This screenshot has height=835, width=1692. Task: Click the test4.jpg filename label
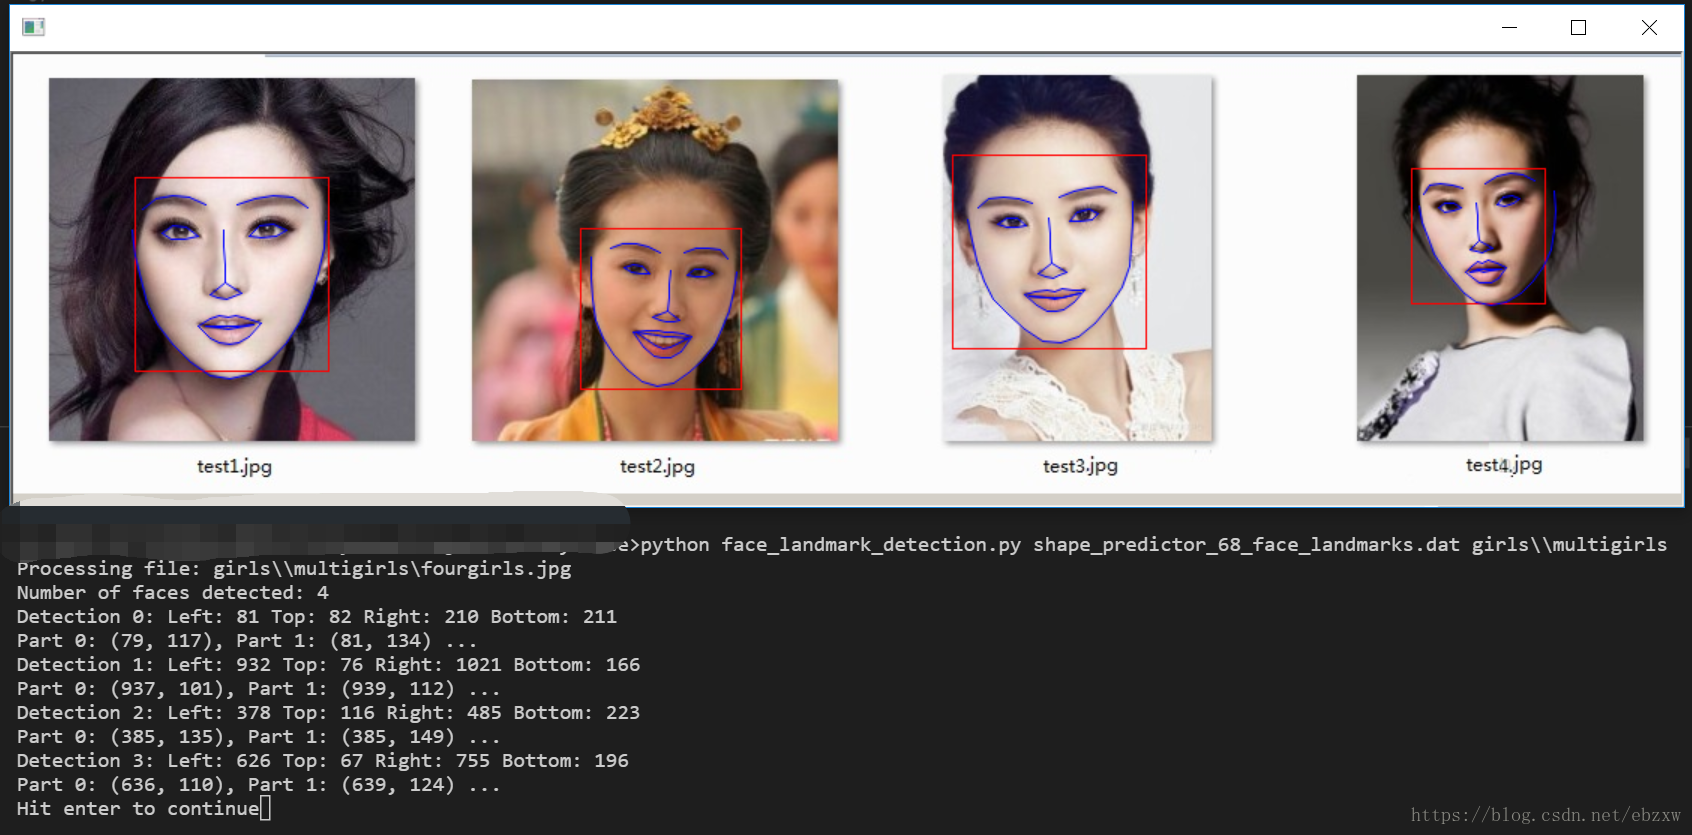click(1503, 464)
